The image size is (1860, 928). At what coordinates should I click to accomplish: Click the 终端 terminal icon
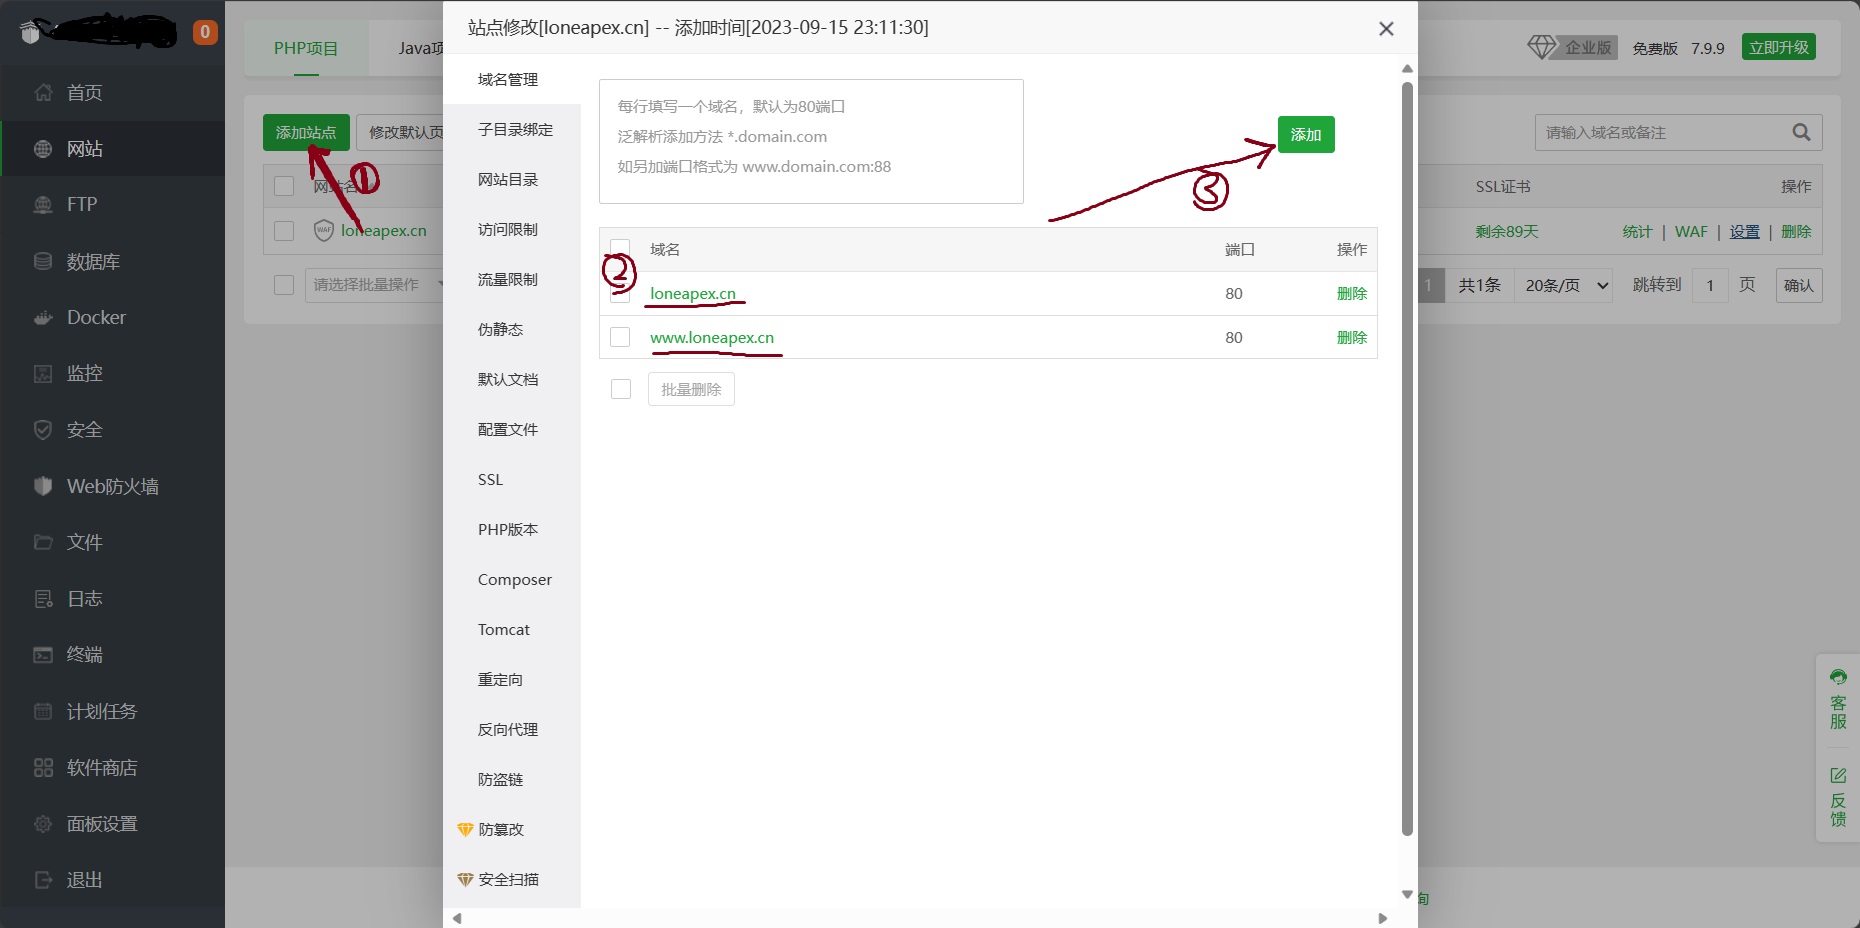pyautogui.click(x=43, y=655)
